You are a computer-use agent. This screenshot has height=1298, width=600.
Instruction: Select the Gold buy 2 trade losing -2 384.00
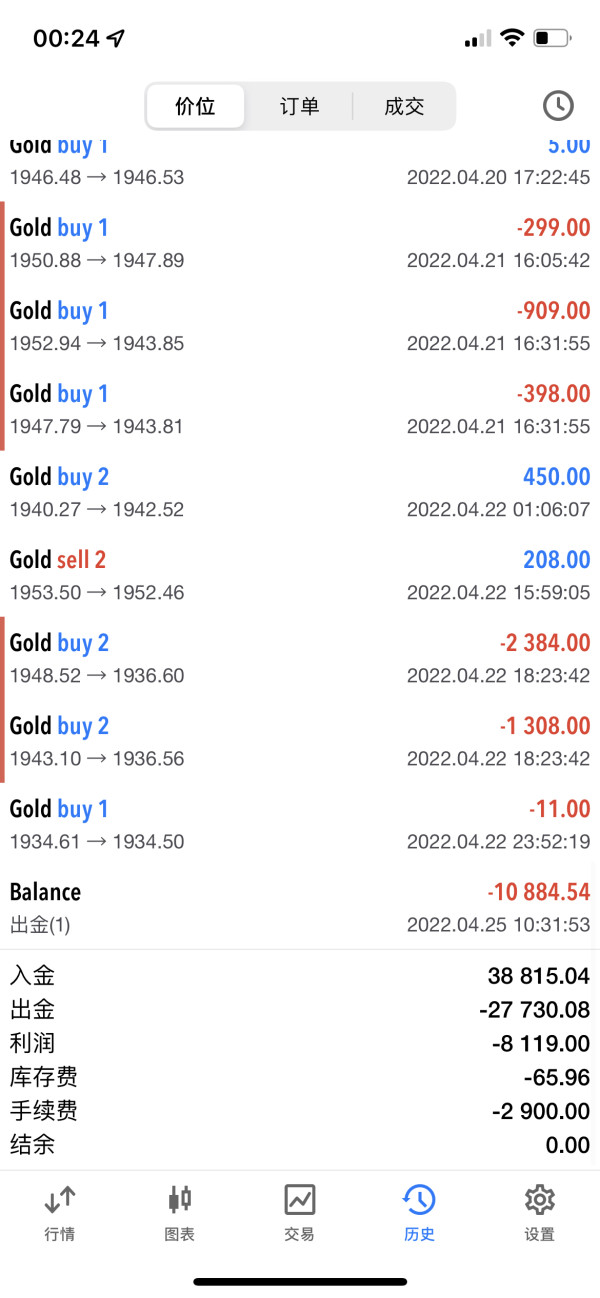300,658
